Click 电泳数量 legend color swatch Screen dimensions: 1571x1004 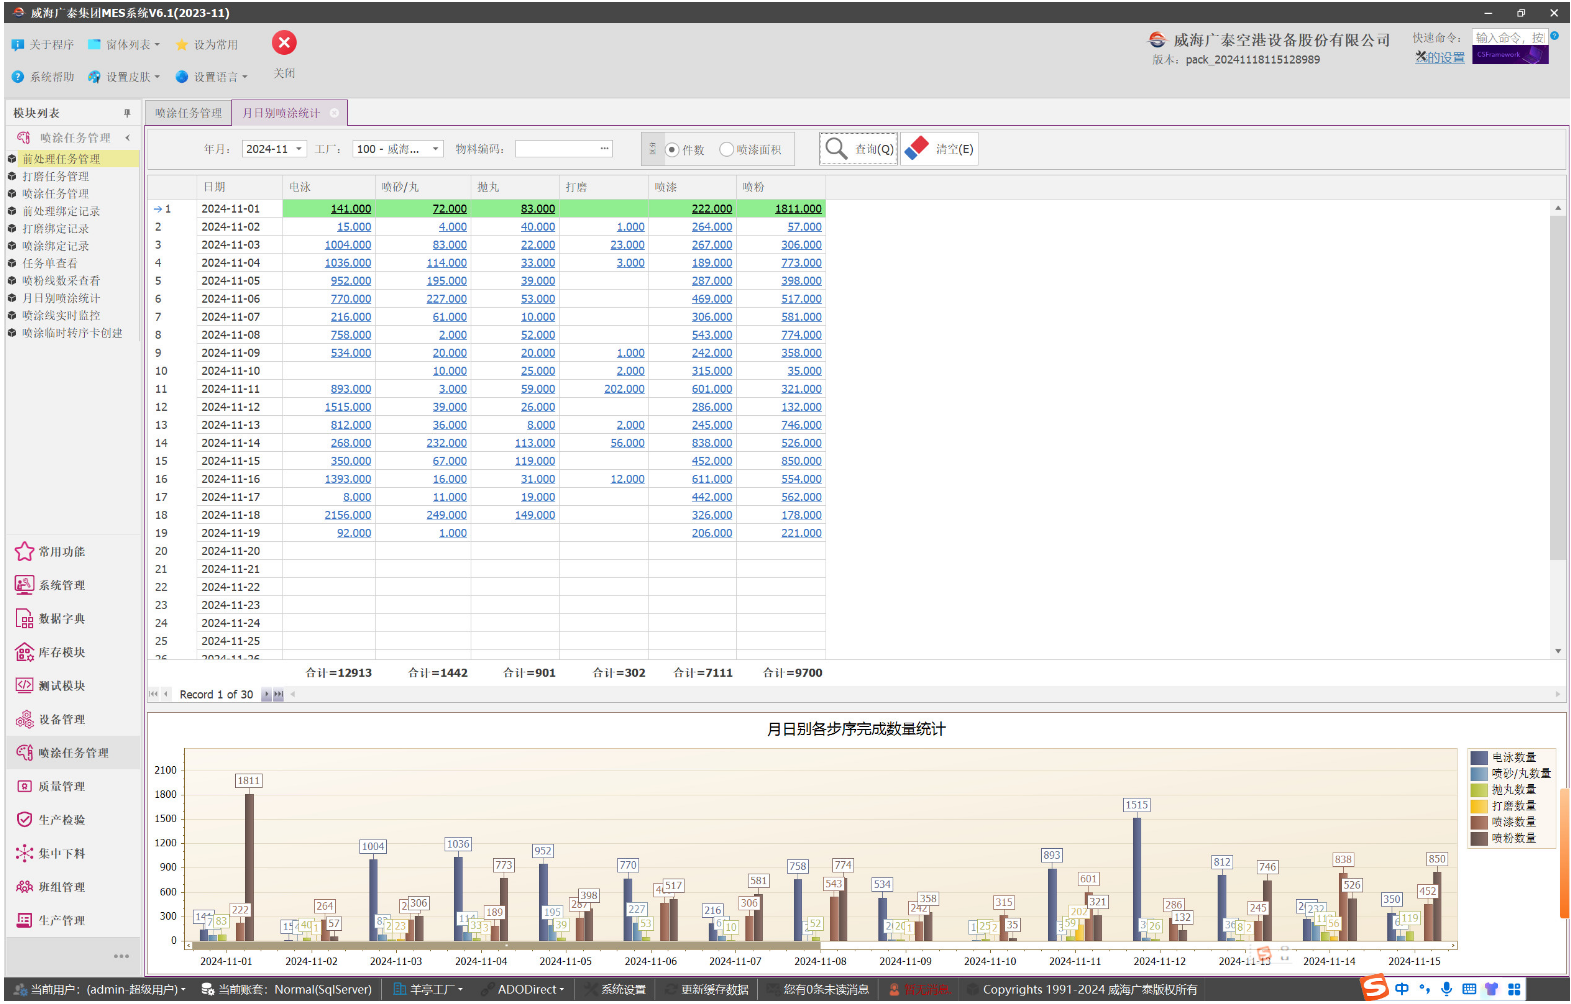(1479, 758)
